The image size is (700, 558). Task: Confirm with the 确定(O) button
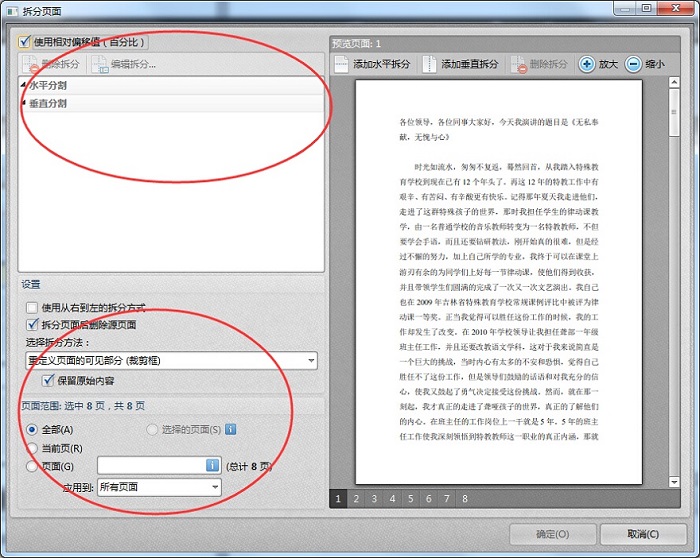click(x=553, y=534)
